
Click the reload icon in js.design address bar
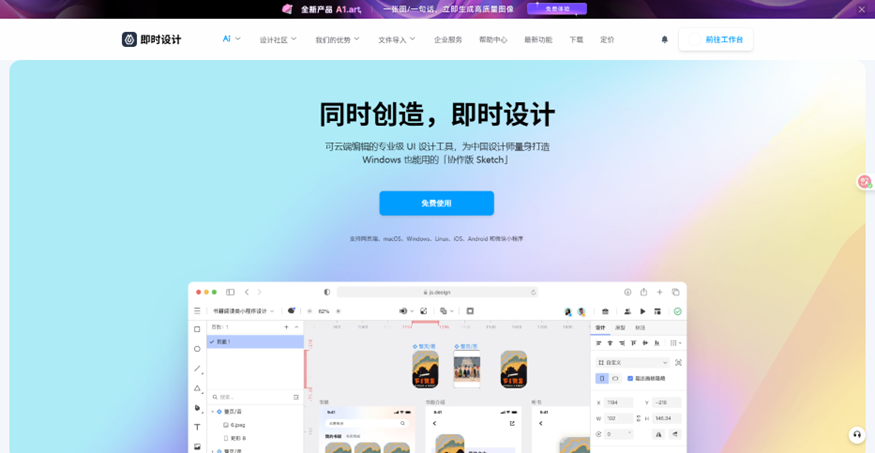pyautogui.click(x=533, y=292)
